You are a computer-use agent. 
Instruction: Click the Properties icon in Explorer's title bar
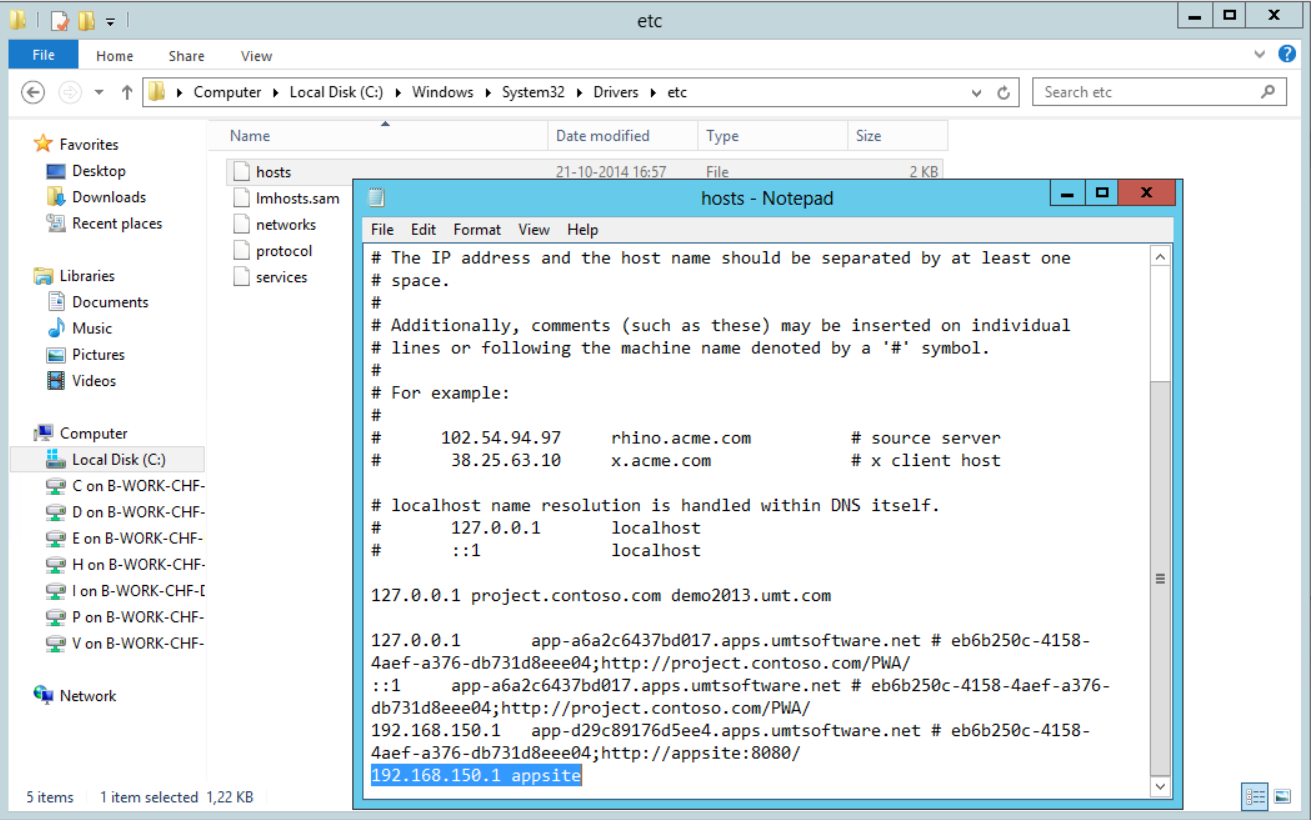pyautogui.click(x=59, y=19)
